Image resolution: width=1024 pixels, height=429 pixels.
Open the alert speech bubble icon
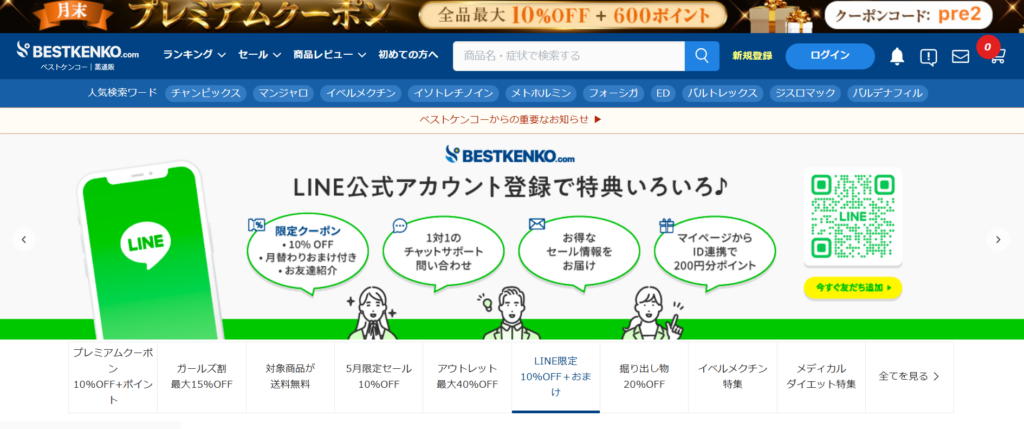(x=928, y=57)
